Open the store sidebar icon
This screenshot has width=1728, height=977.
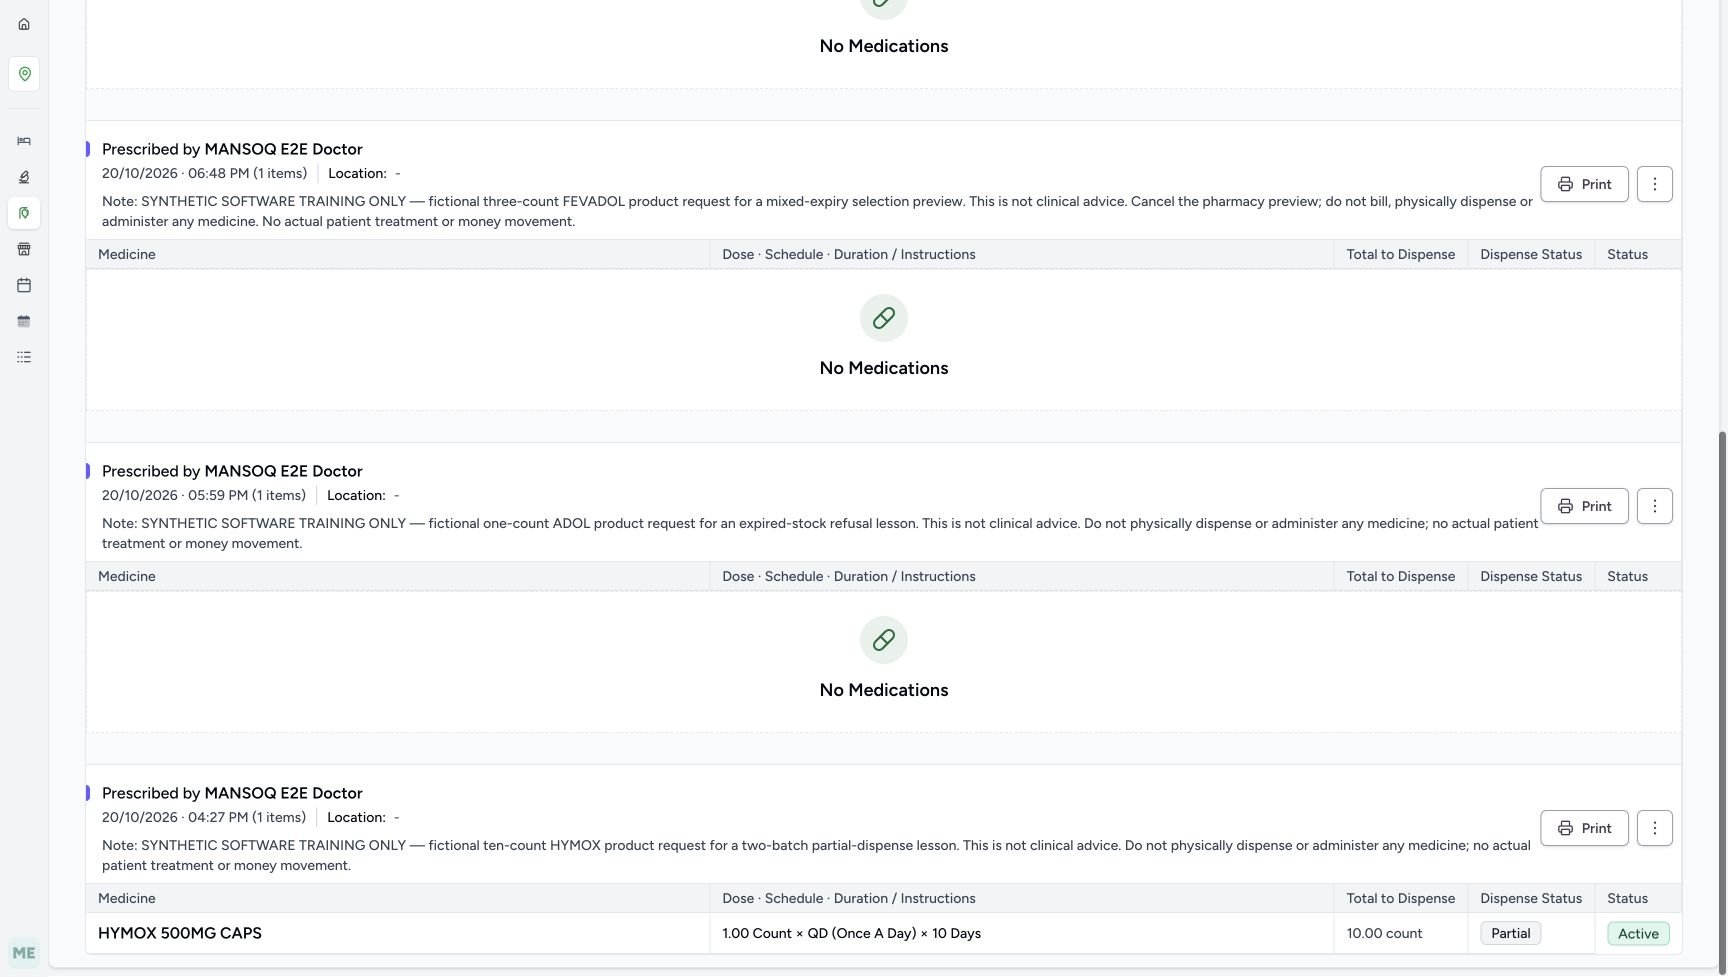click(24, 249)
